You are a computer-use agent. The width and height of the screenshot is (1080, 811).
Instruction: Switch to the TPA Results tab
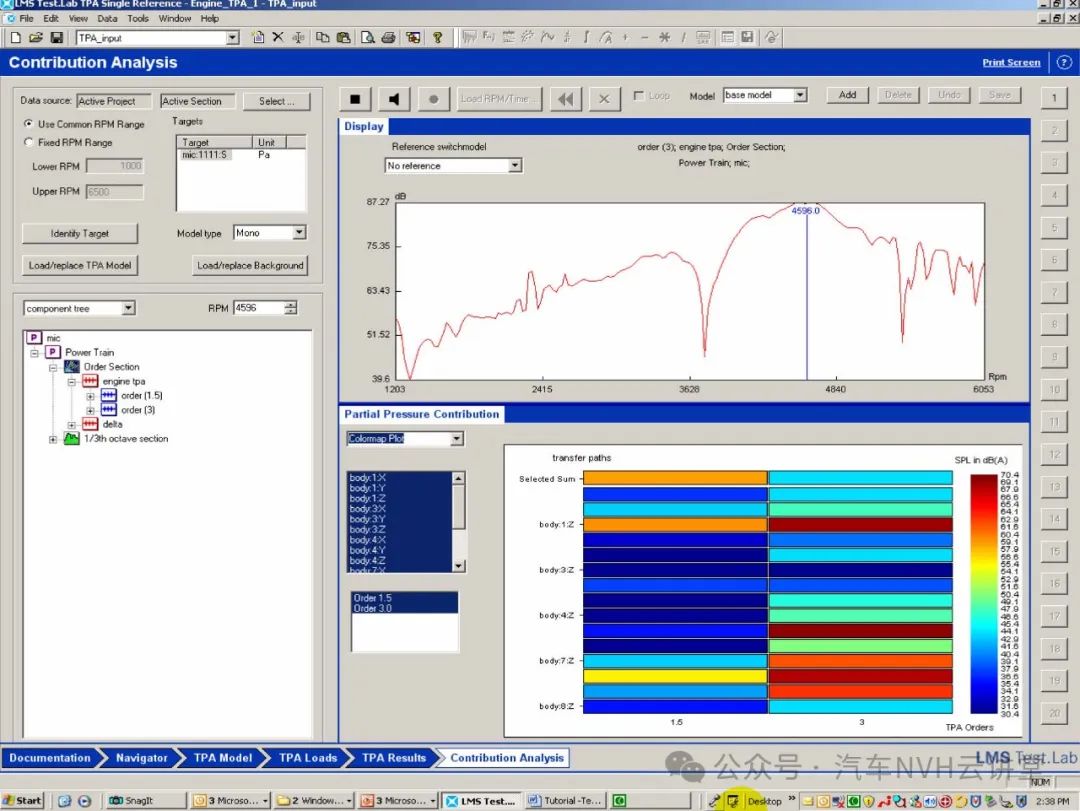(393, 758)
